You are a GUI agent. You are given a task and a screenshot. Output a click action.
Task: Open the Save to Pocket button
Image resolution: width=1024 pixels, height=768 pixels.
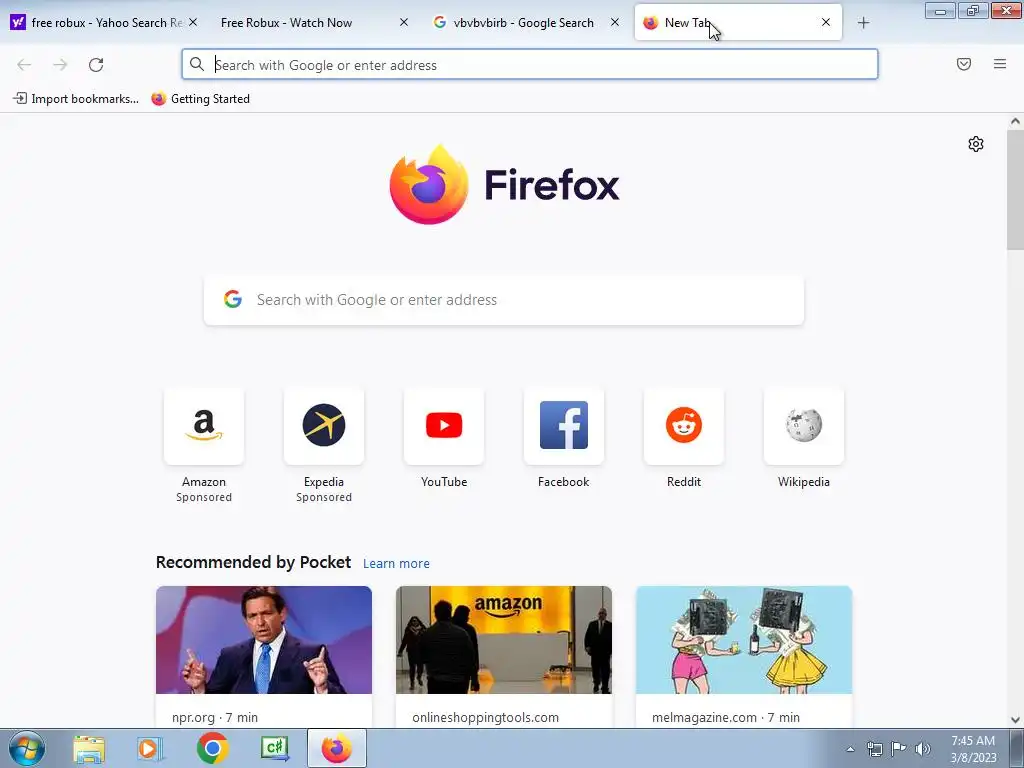coord(964,64)
